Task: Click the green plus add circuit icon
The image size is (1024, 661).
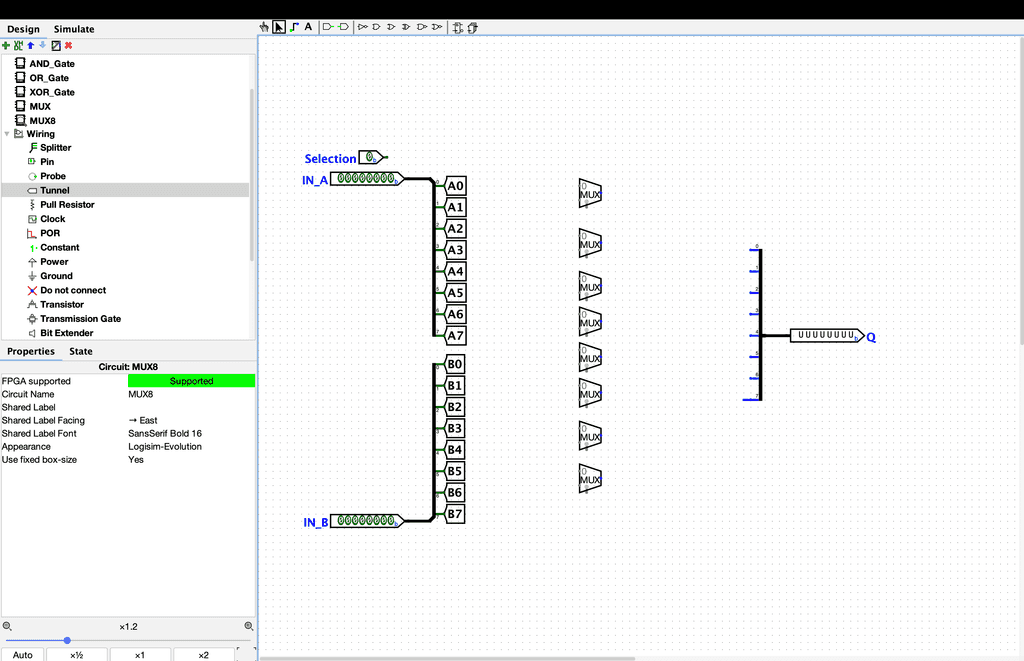Action: coord(6,45)
